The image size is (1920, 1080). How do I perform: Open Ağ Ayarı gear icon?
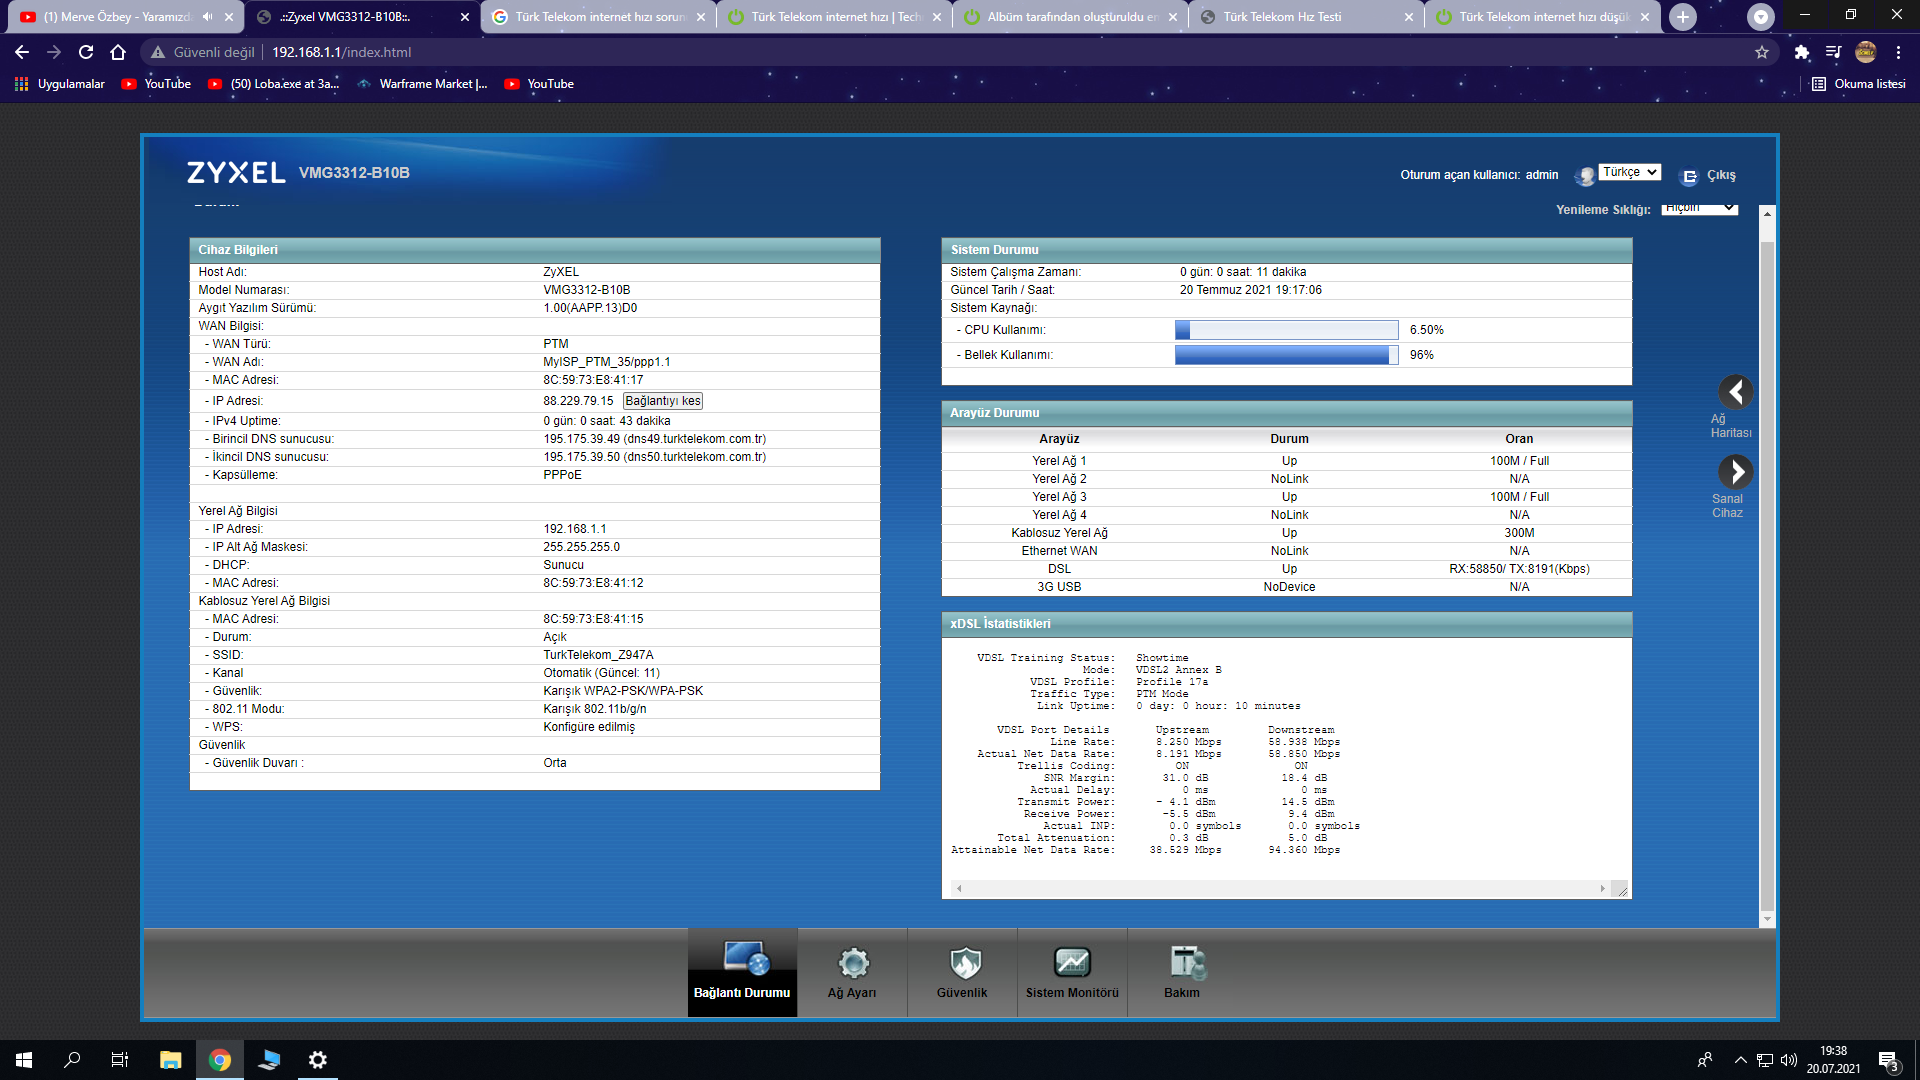pyautogui.click(x=852, y=962)
